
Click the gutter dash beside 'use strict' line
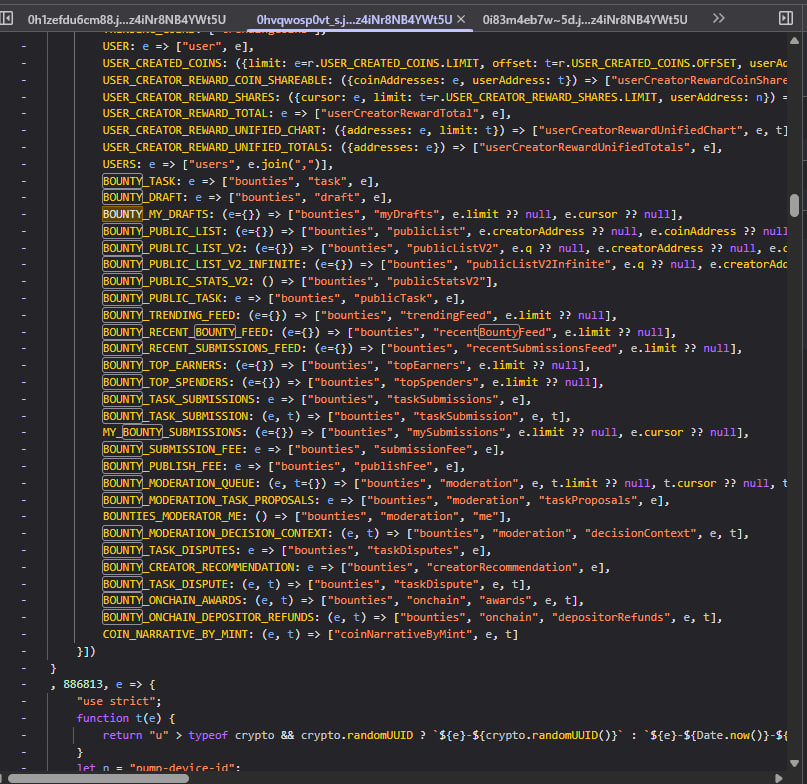(24, 701)
